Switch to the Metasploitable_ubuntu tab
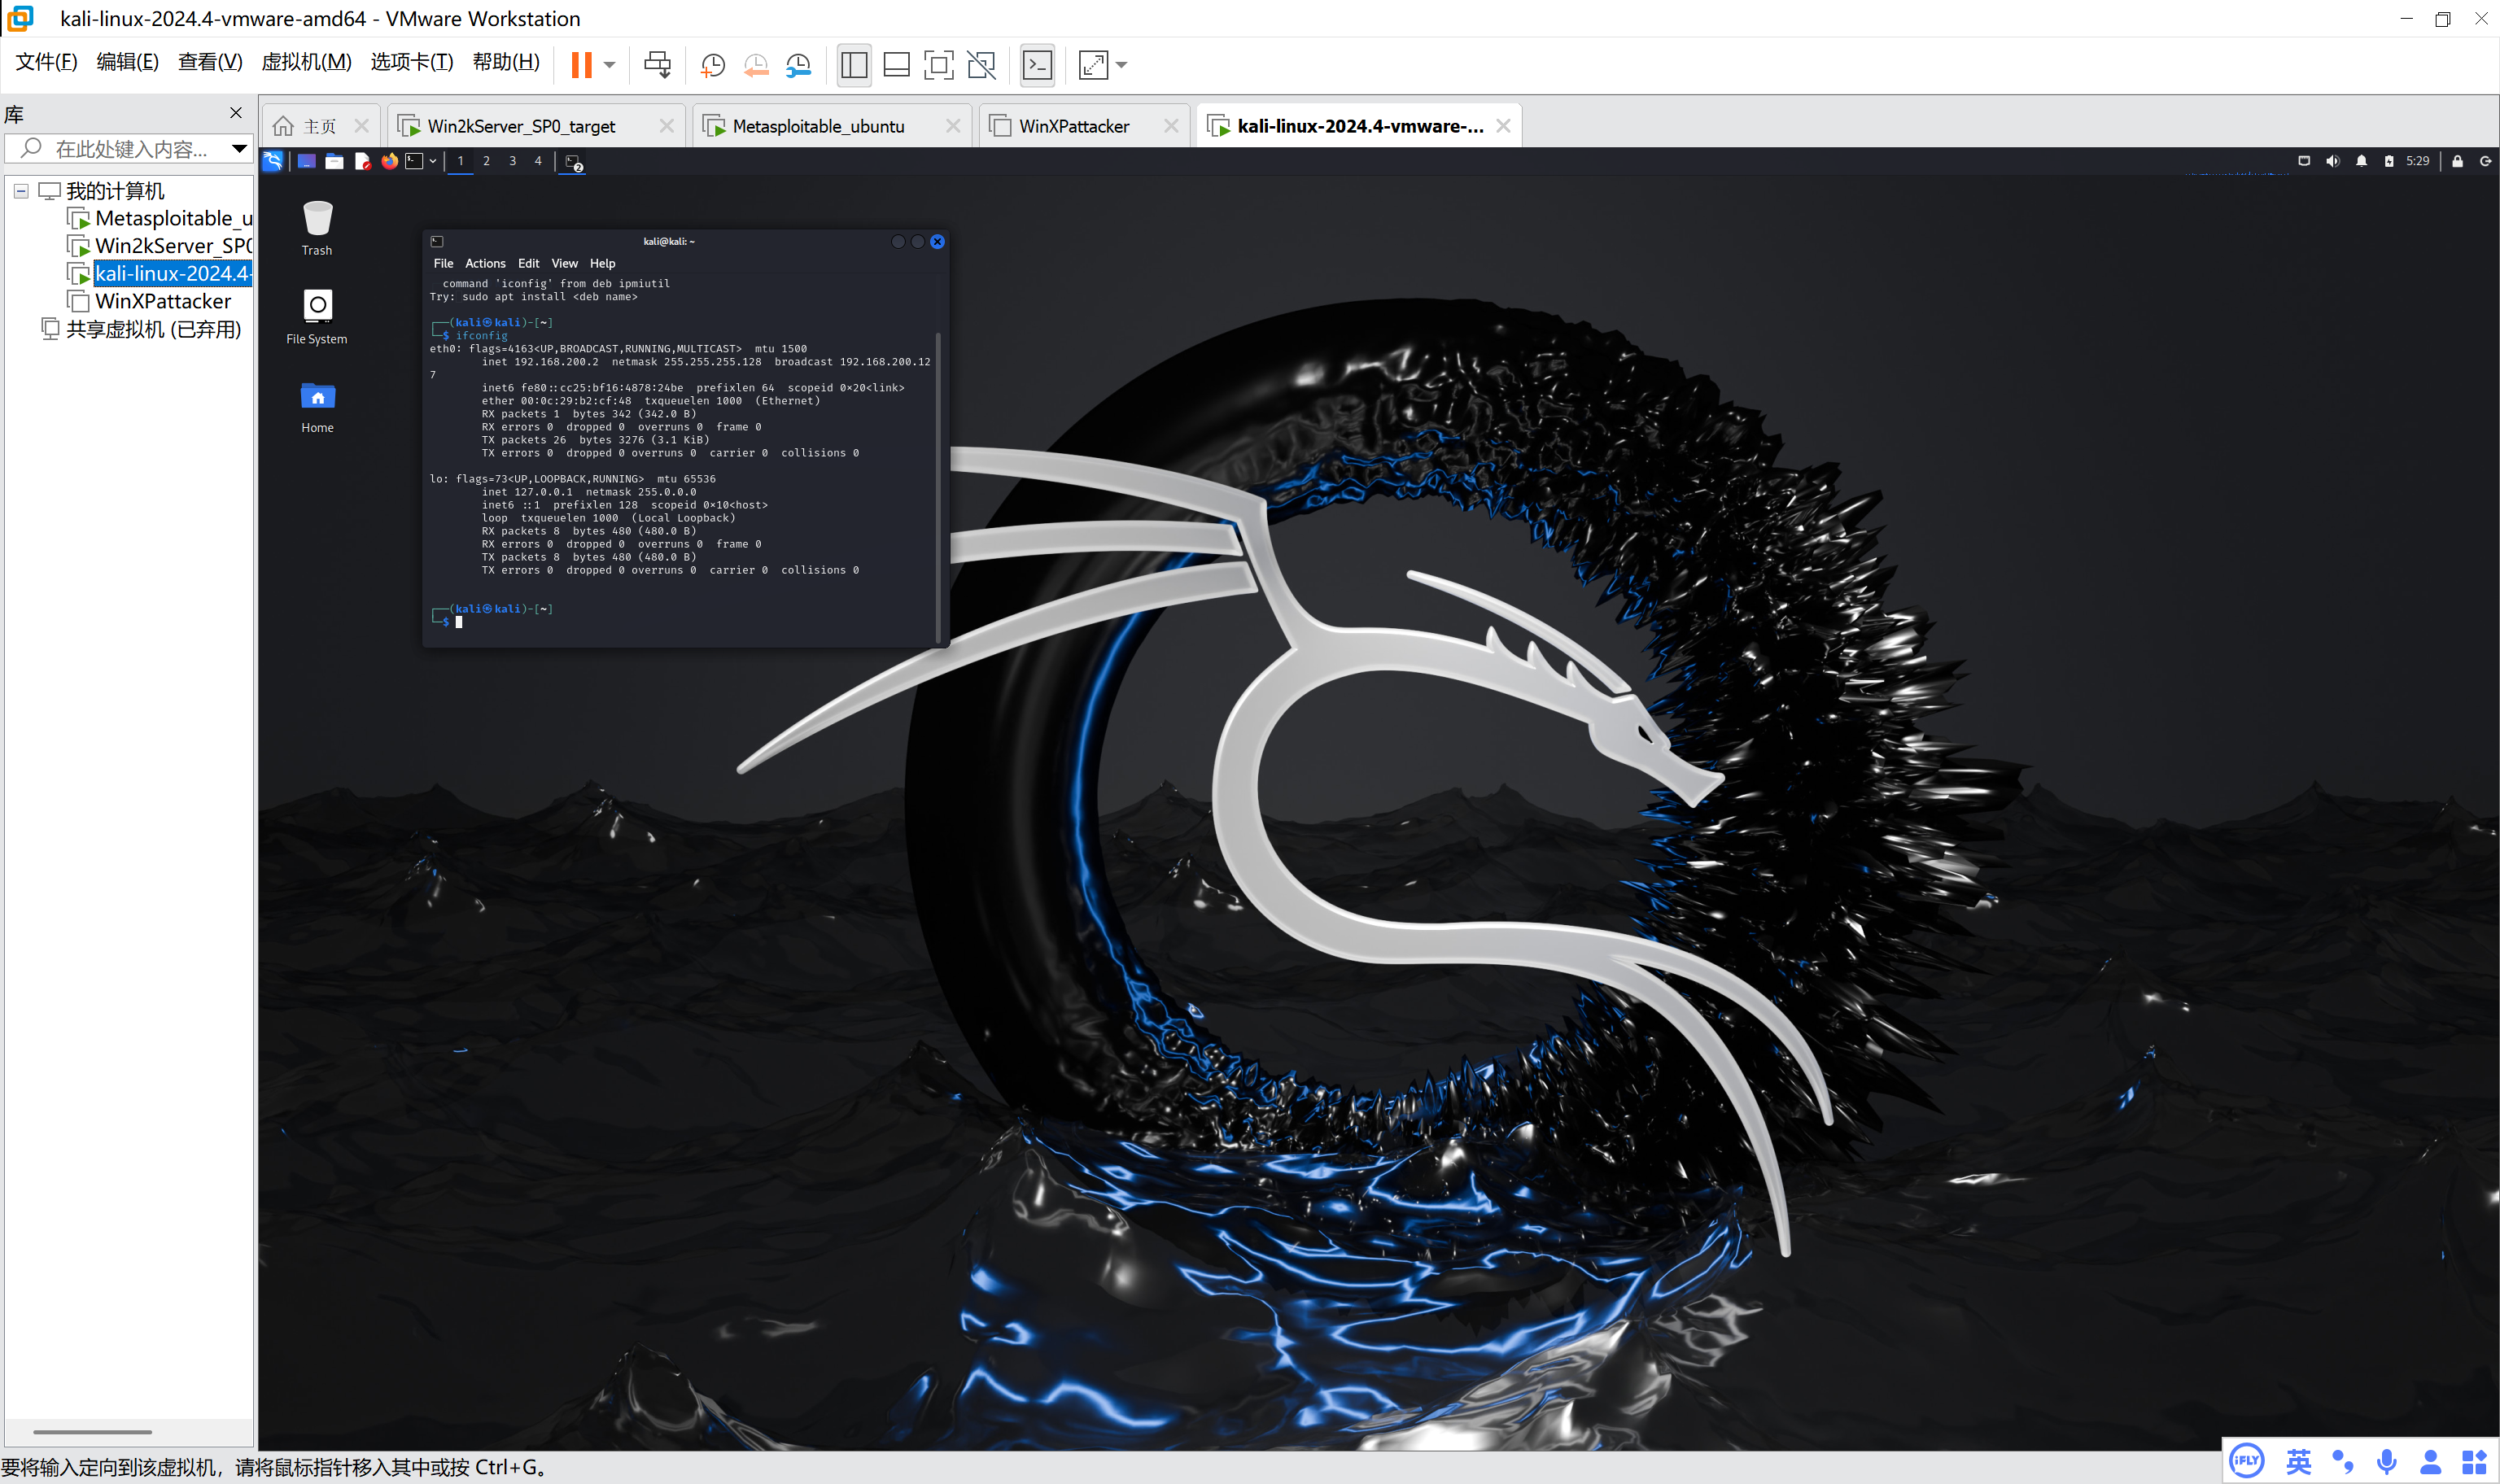Image resolution: width=2500 pixels, height=1484 pixels. [817, 126]
